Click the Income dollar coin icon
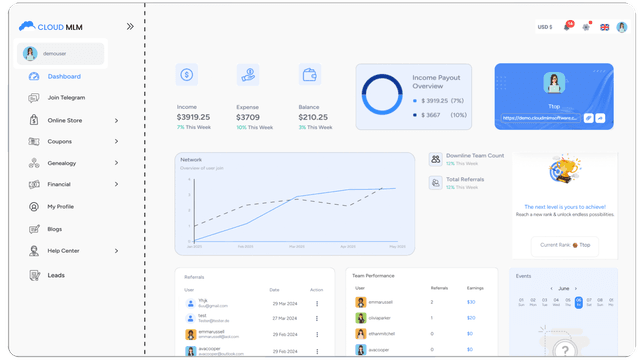640x360 pixels. [187, 75]
